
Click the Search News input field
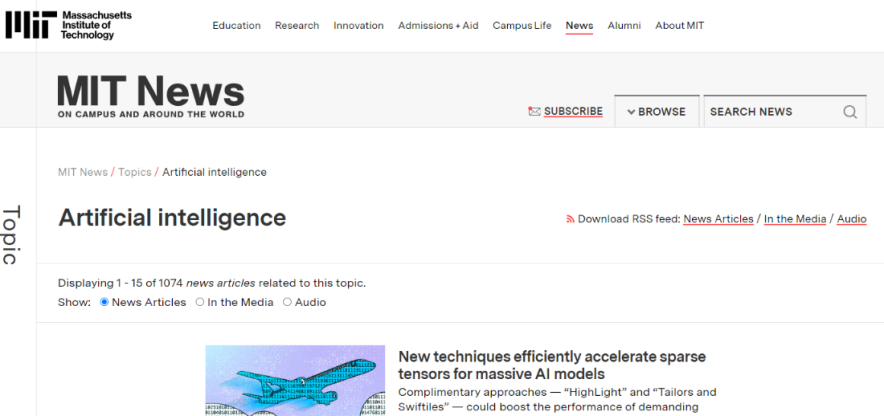770,112
